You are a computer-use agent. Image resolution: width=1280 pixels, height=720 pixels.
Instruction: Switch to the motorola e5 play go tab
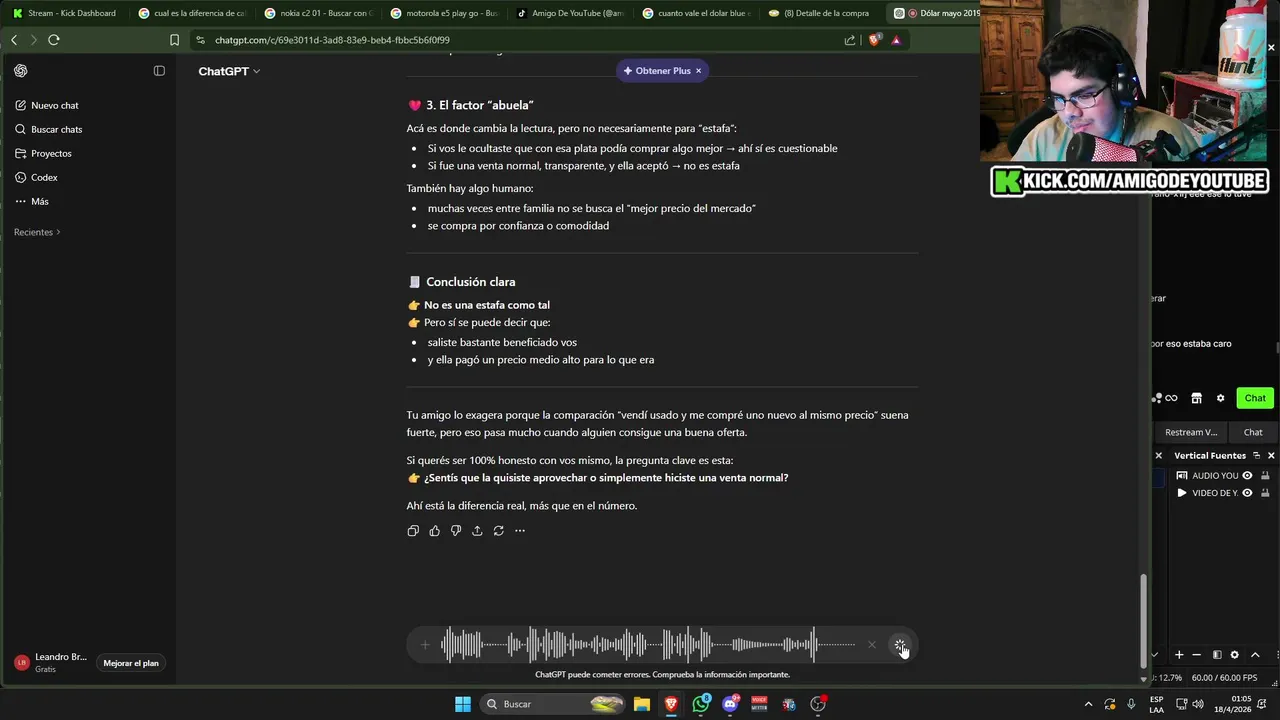coord(444,13)
